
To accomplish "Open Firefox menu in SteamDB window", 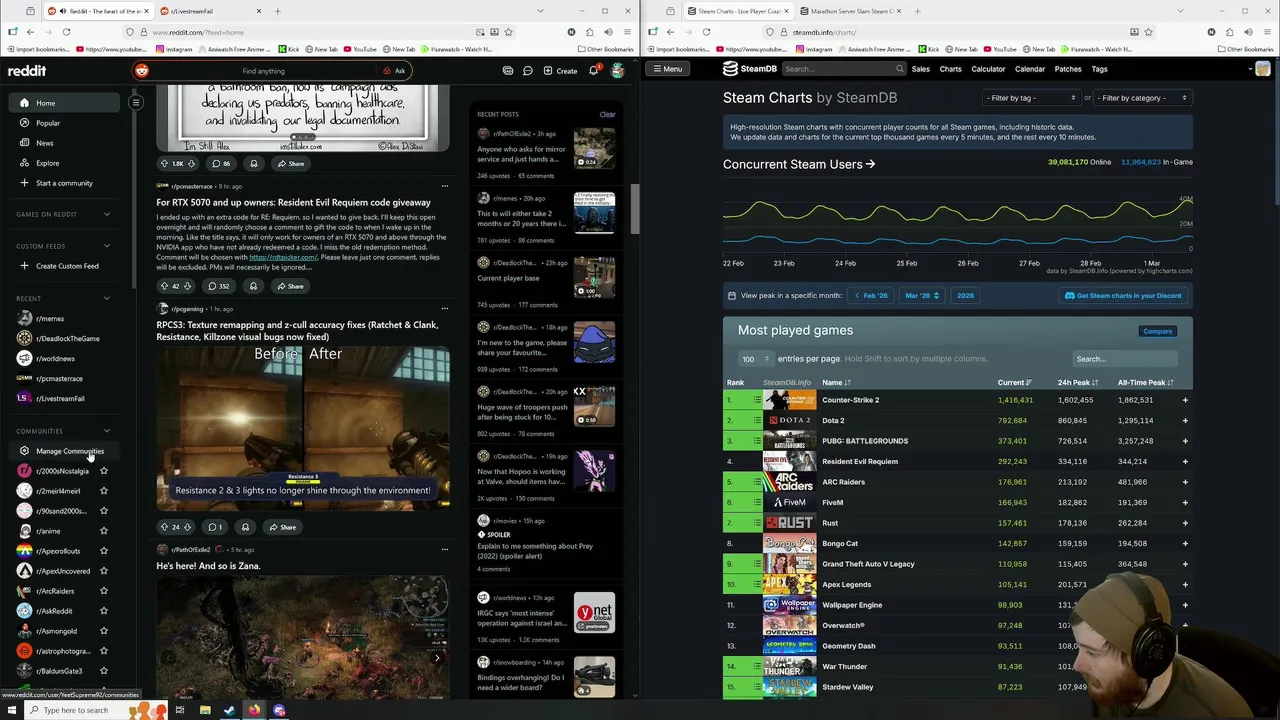I will coord(1267,32).
